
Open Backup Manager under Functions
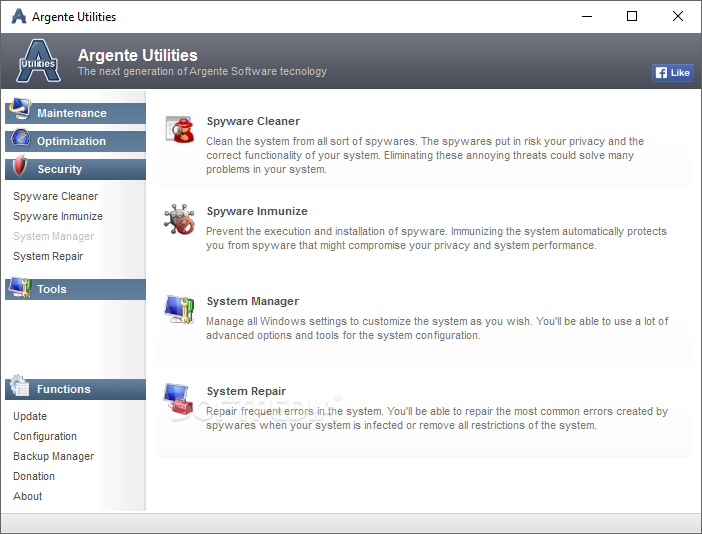point(53,456)
